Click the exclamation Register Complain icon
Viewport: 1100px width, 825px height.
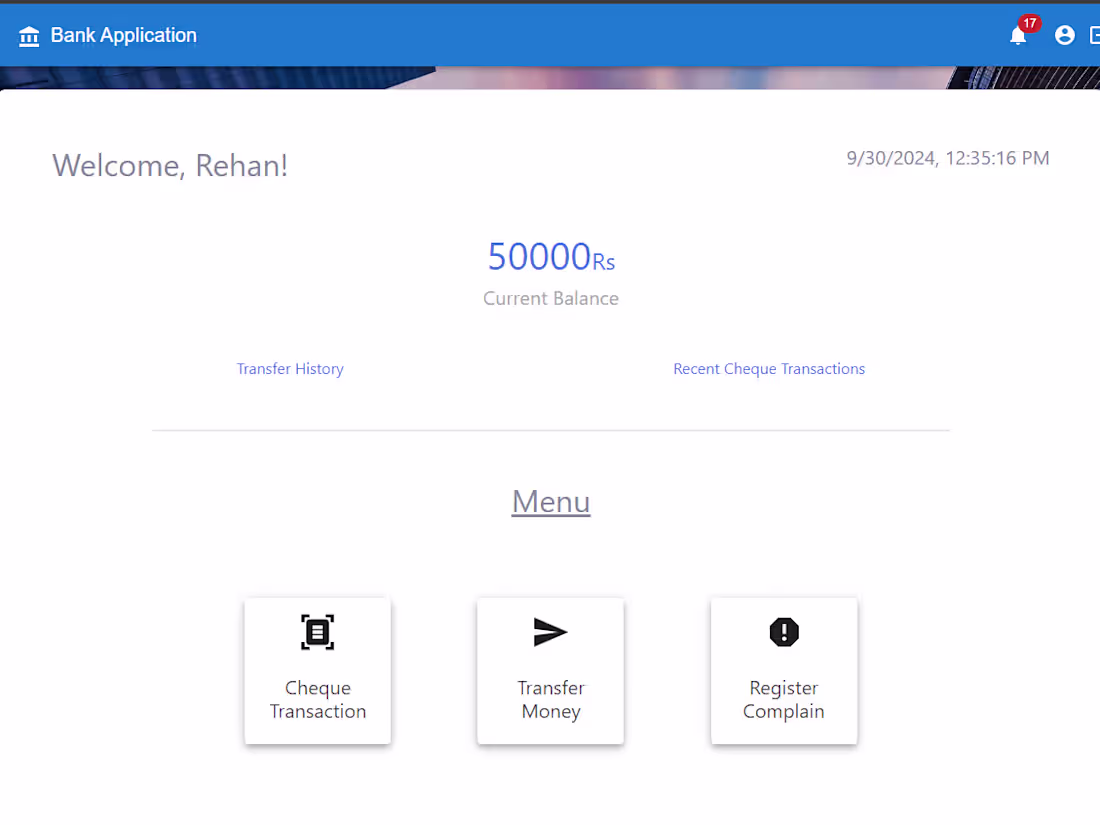pos(783,631)
